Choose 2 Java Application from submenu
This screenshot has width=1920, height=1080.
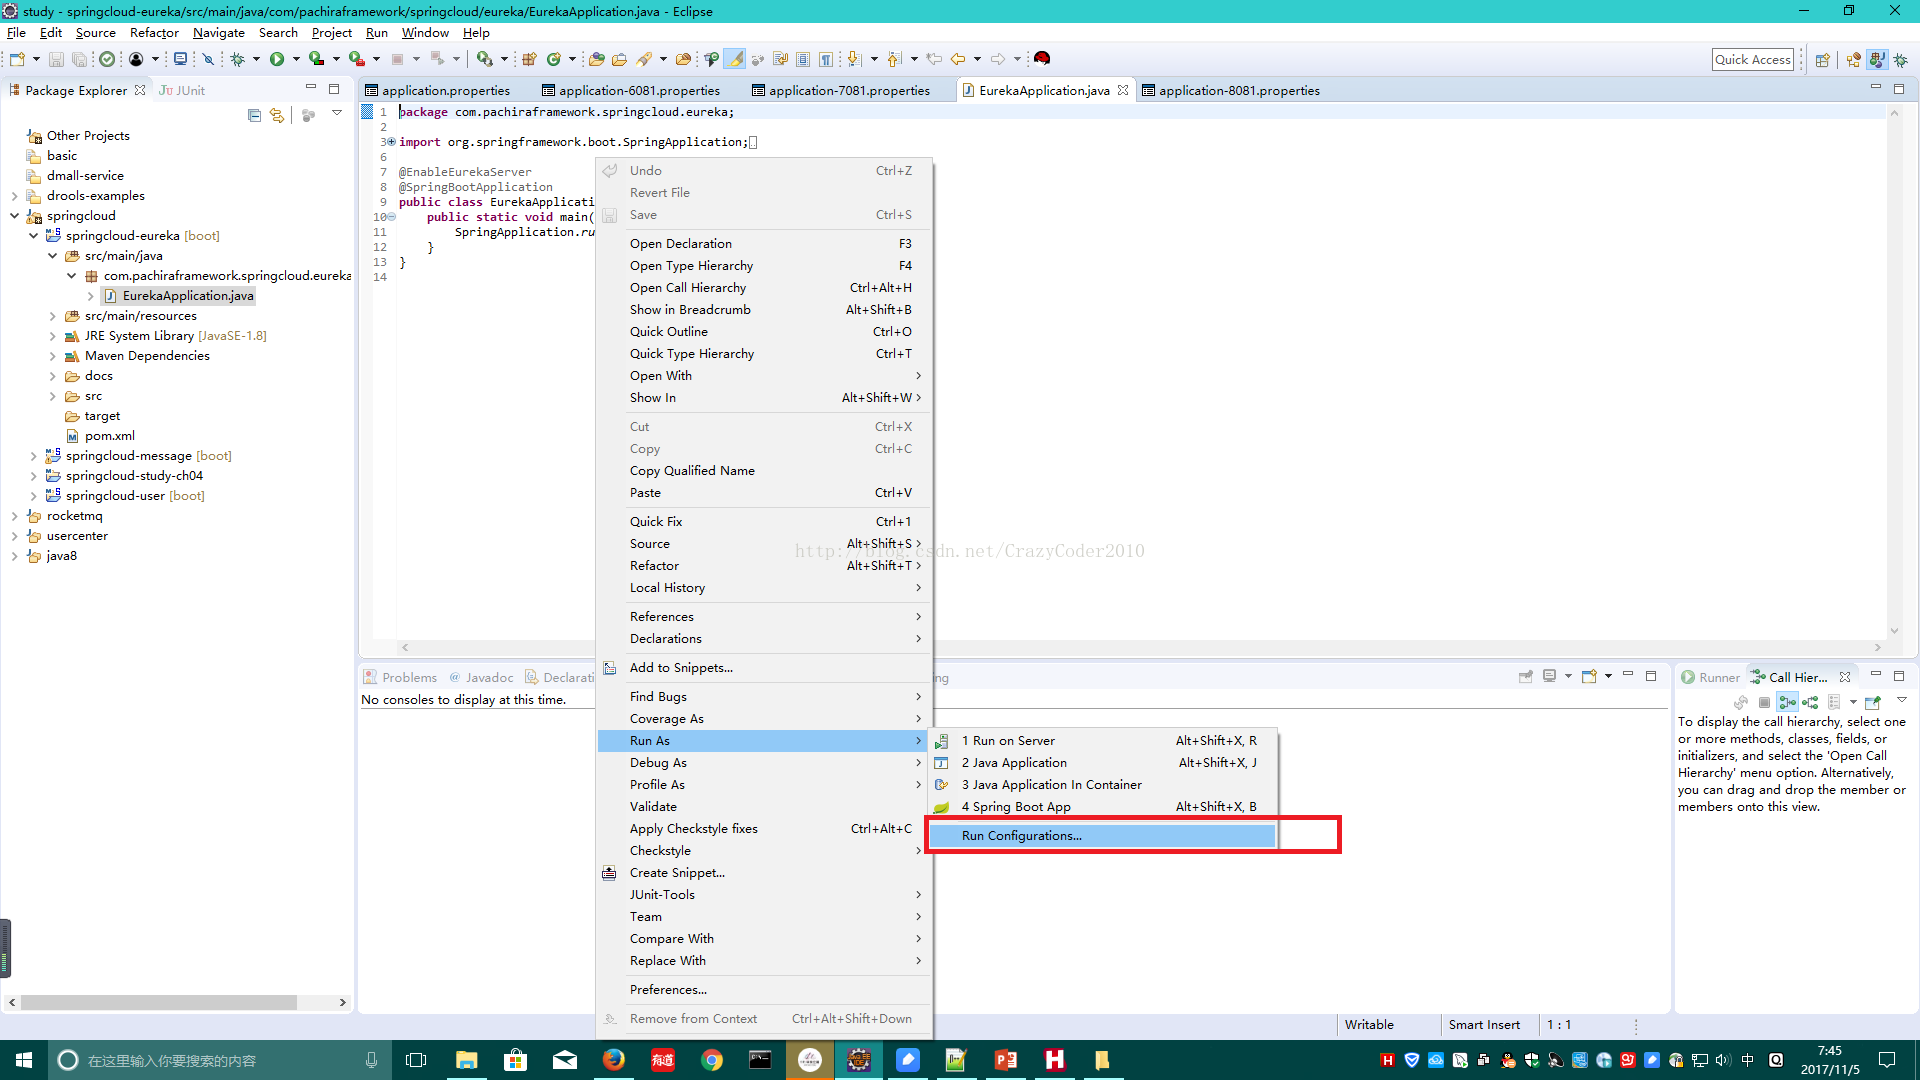1102,762
